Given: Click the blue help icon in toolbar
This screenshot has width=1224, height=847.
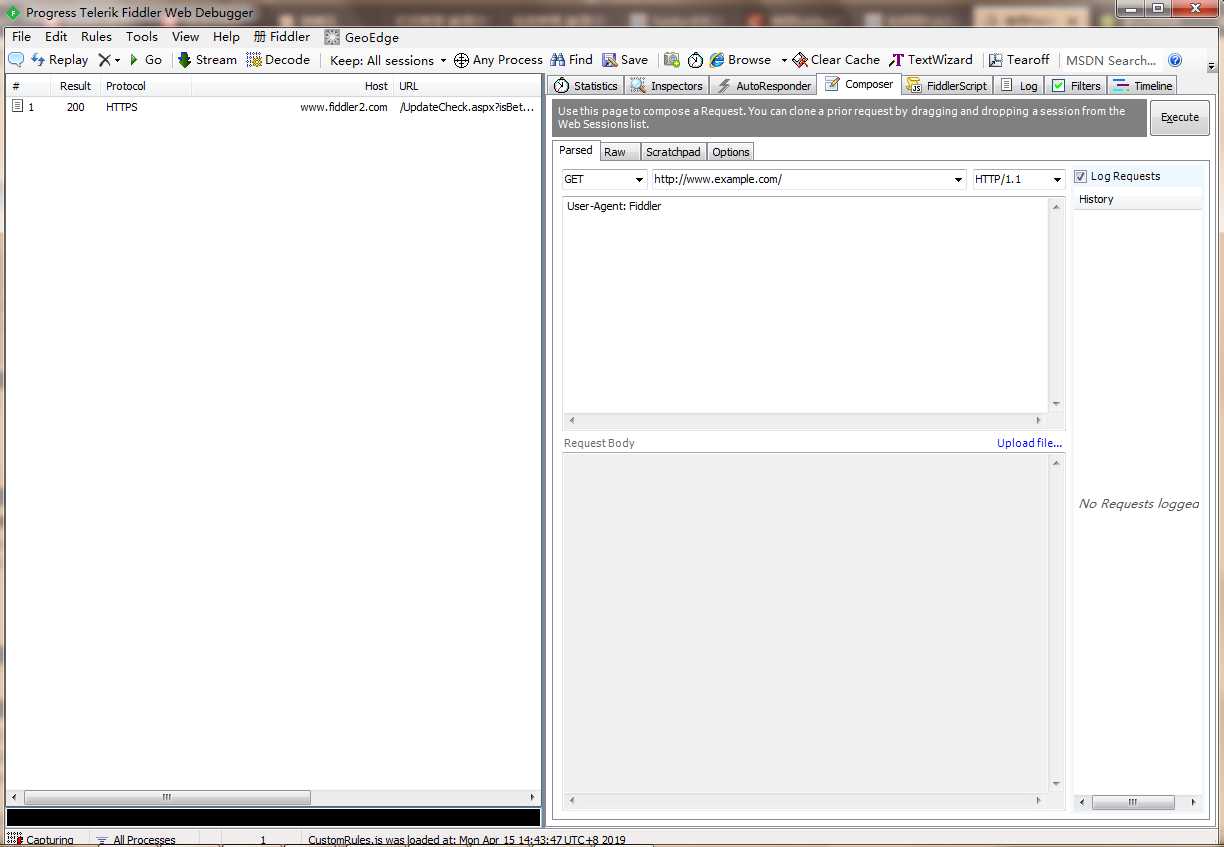Looking at the screenshot, I should click(1175, 60).
